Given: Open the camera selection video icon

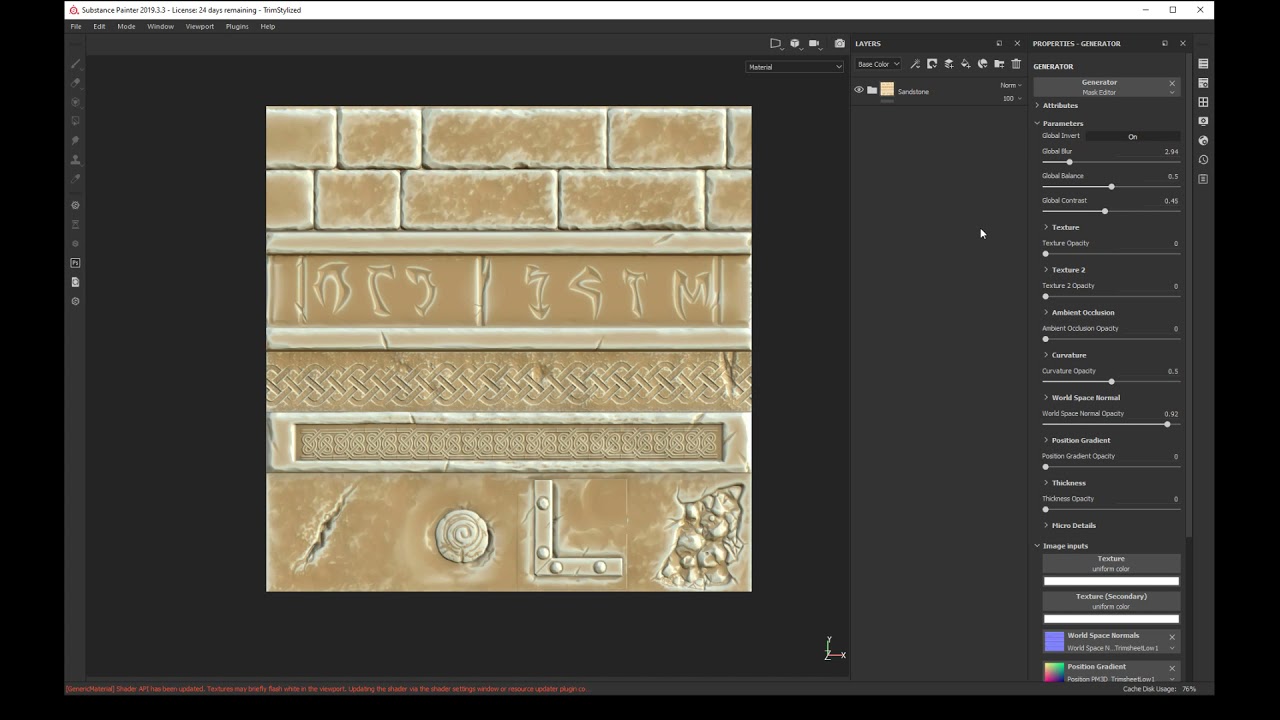Looking at the screenshot, I should tap(814, 43).
